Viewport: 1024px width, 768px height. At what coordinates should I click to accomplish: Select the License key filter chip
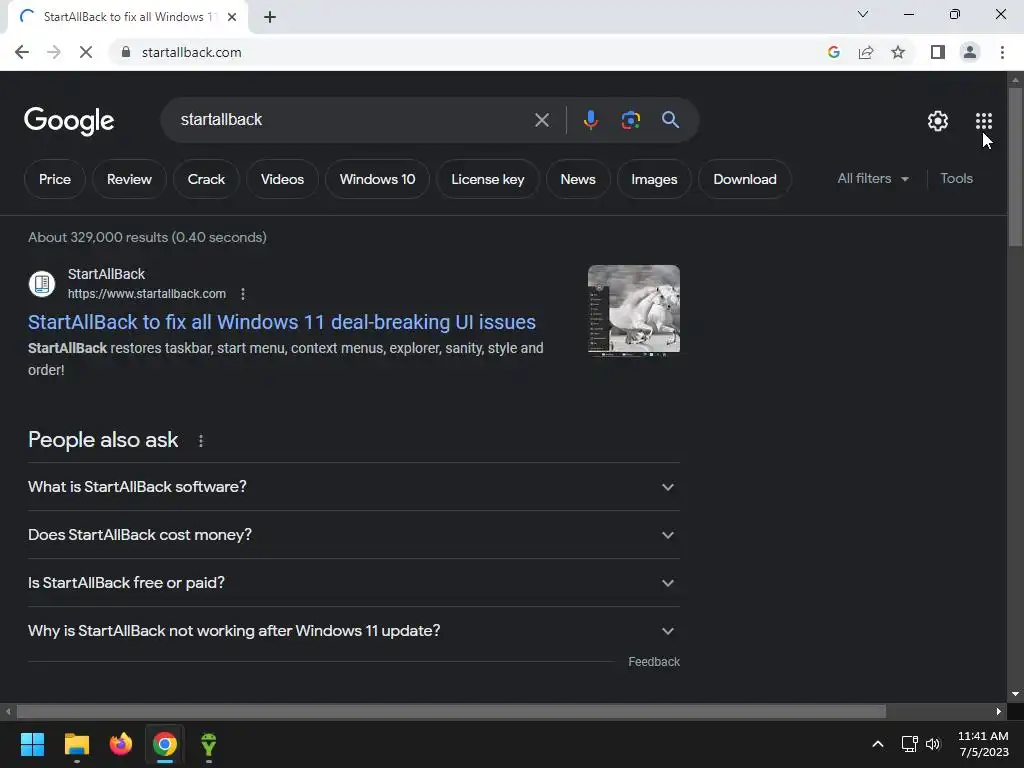[x=488, y=179]
